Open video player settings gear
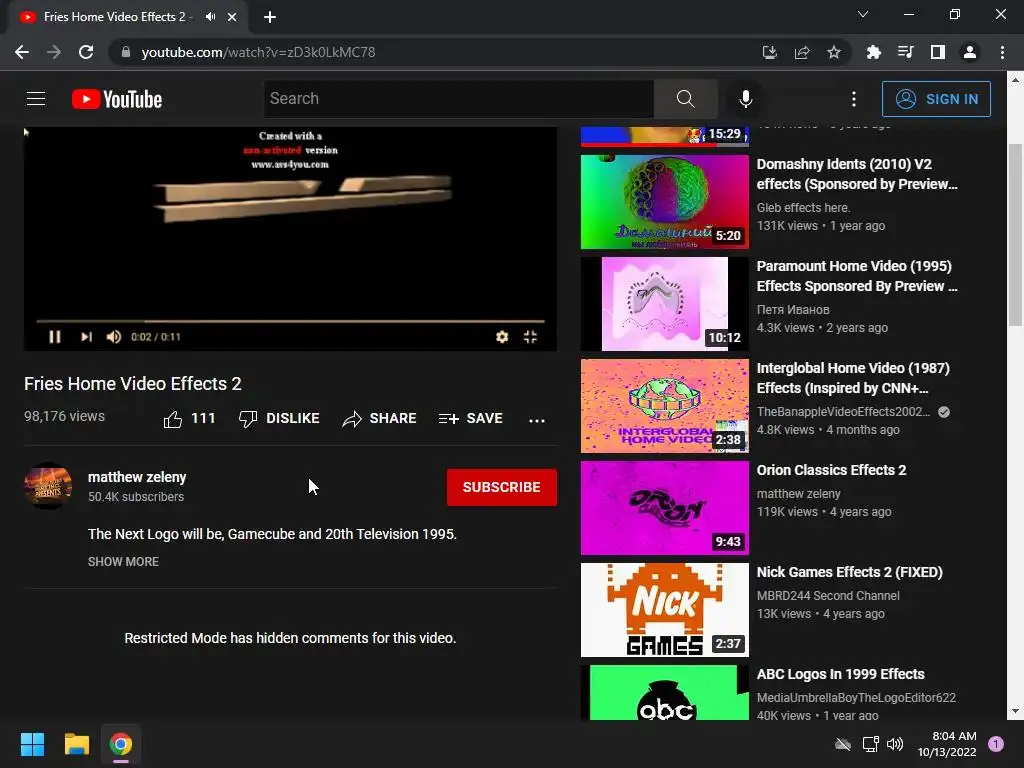 coord(502,336)
